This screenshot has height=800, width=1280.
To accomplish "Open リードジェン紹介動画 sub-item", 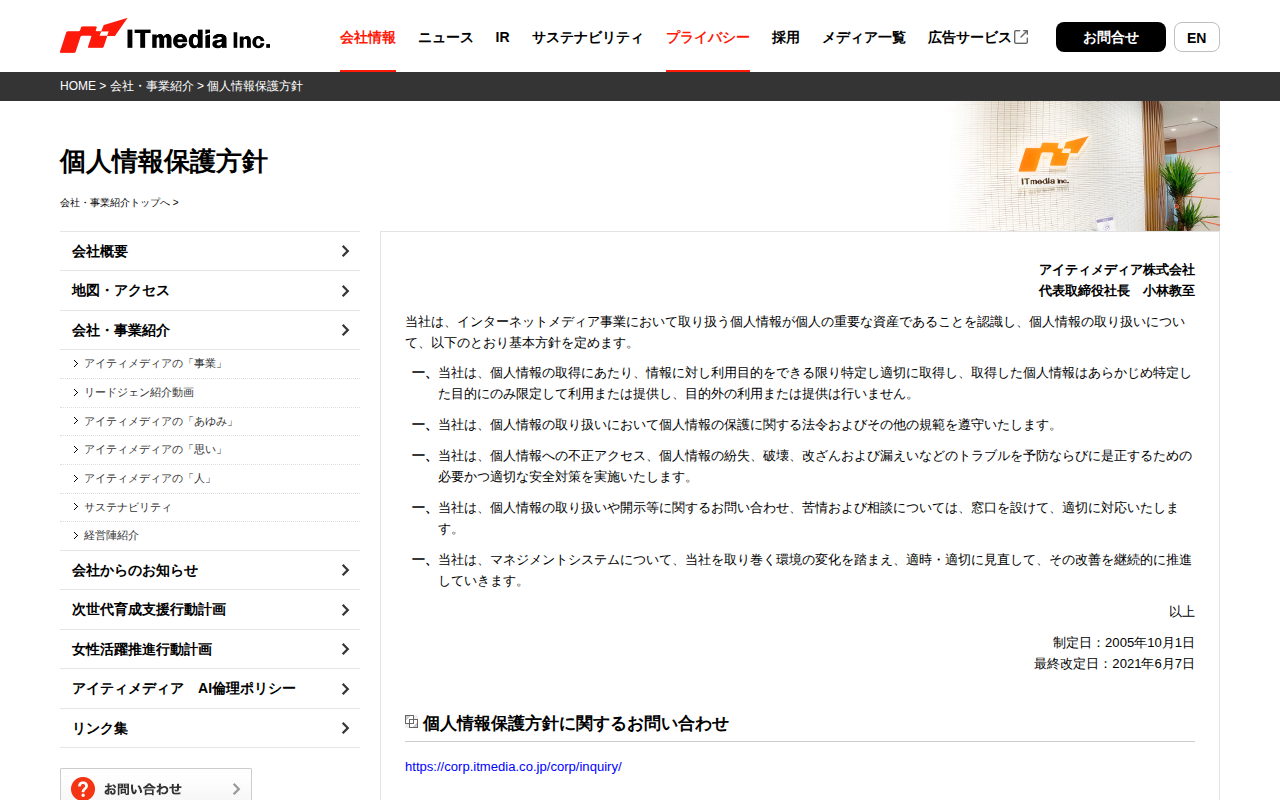I will (x=139, y=393).
